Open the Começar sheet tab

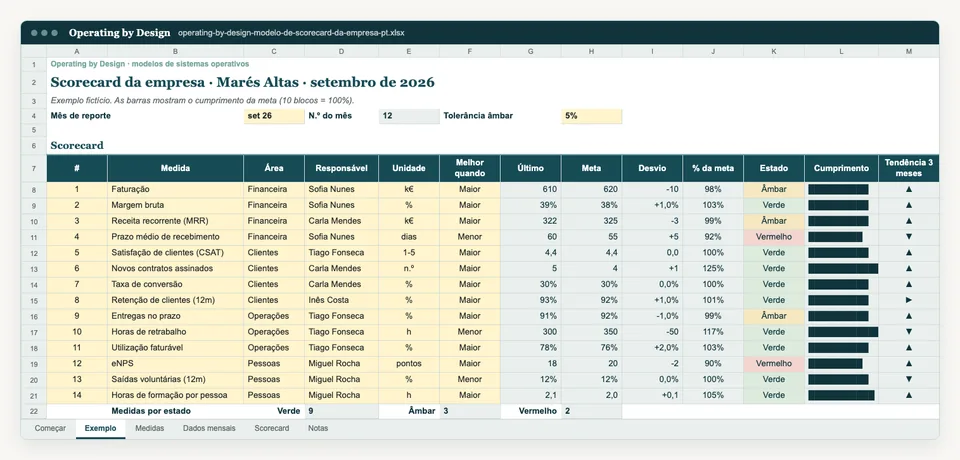pos(50,429)
